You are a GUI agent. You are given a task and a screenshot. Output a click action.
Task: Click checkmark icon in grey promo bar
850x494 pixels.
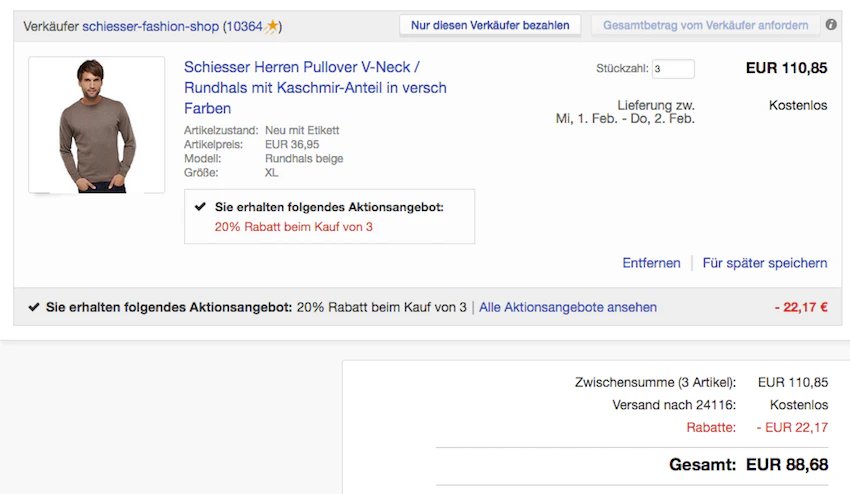click(34, 307)
